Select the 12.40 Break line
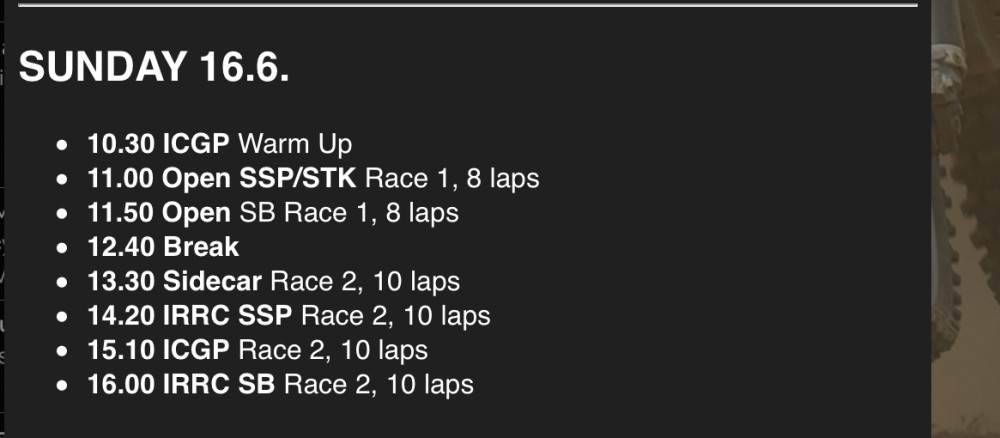The image size is (1000, 438). tap(163, 247)
